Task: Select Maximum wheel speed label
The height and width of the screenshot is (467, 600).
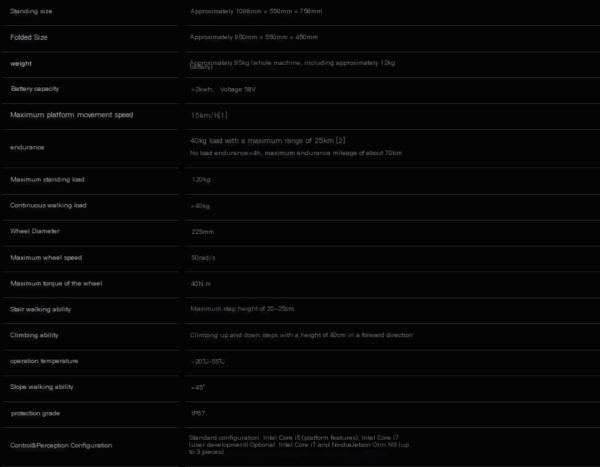Action: click(46, 258)
